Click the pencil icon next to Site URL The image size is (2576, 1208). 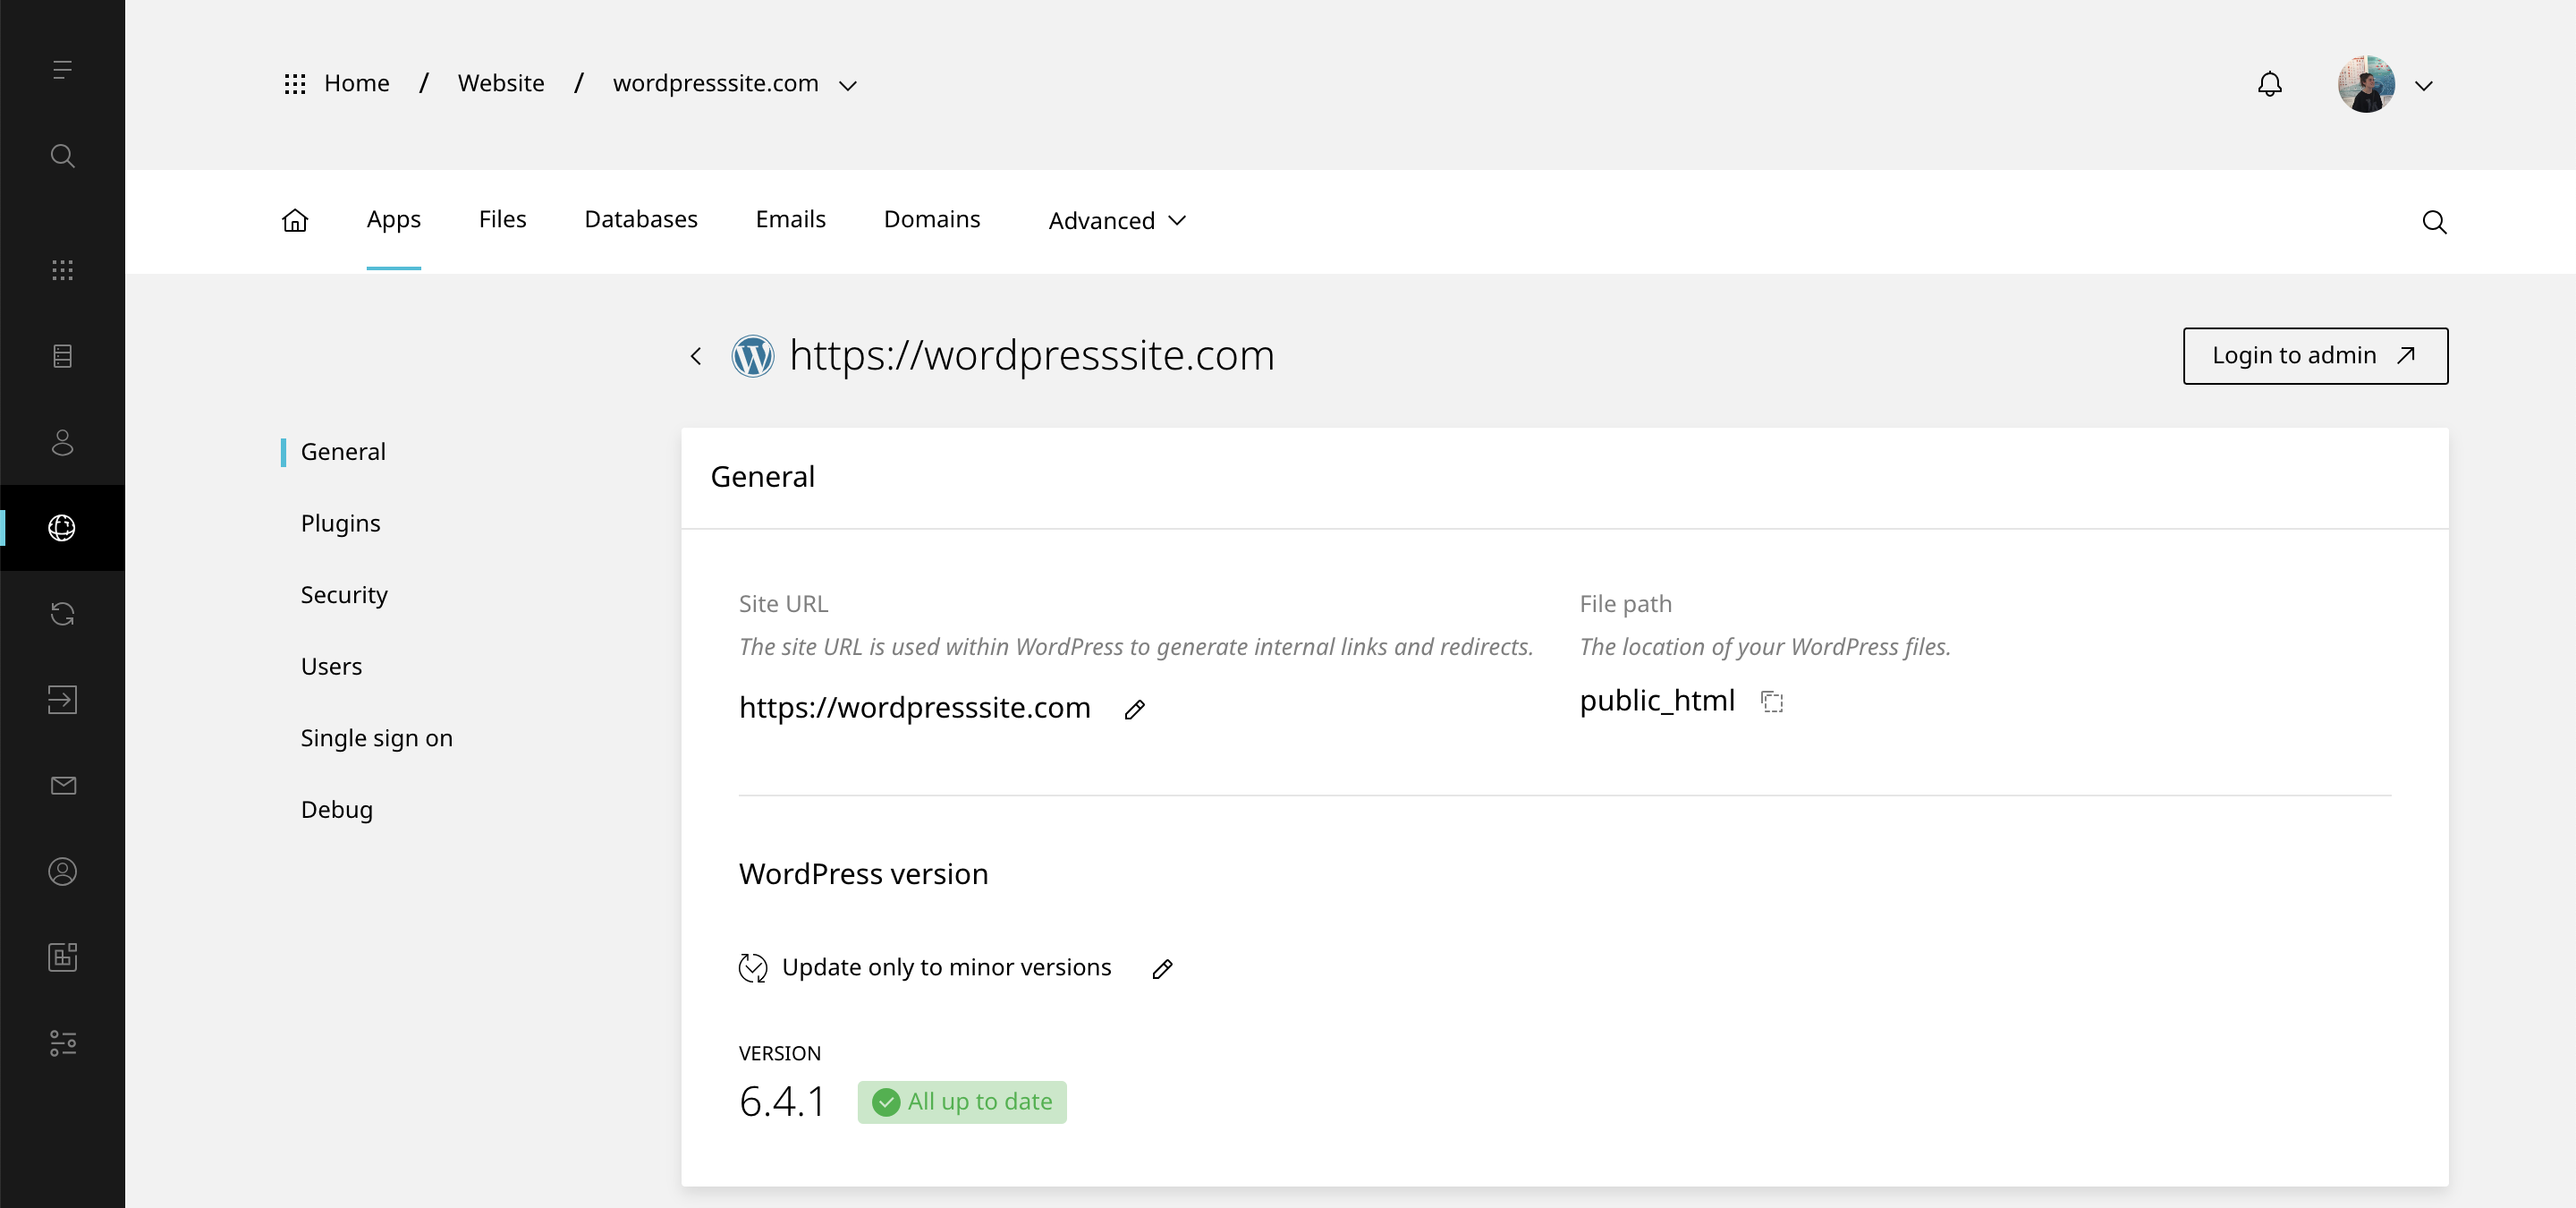click(x=1134, y=709)
